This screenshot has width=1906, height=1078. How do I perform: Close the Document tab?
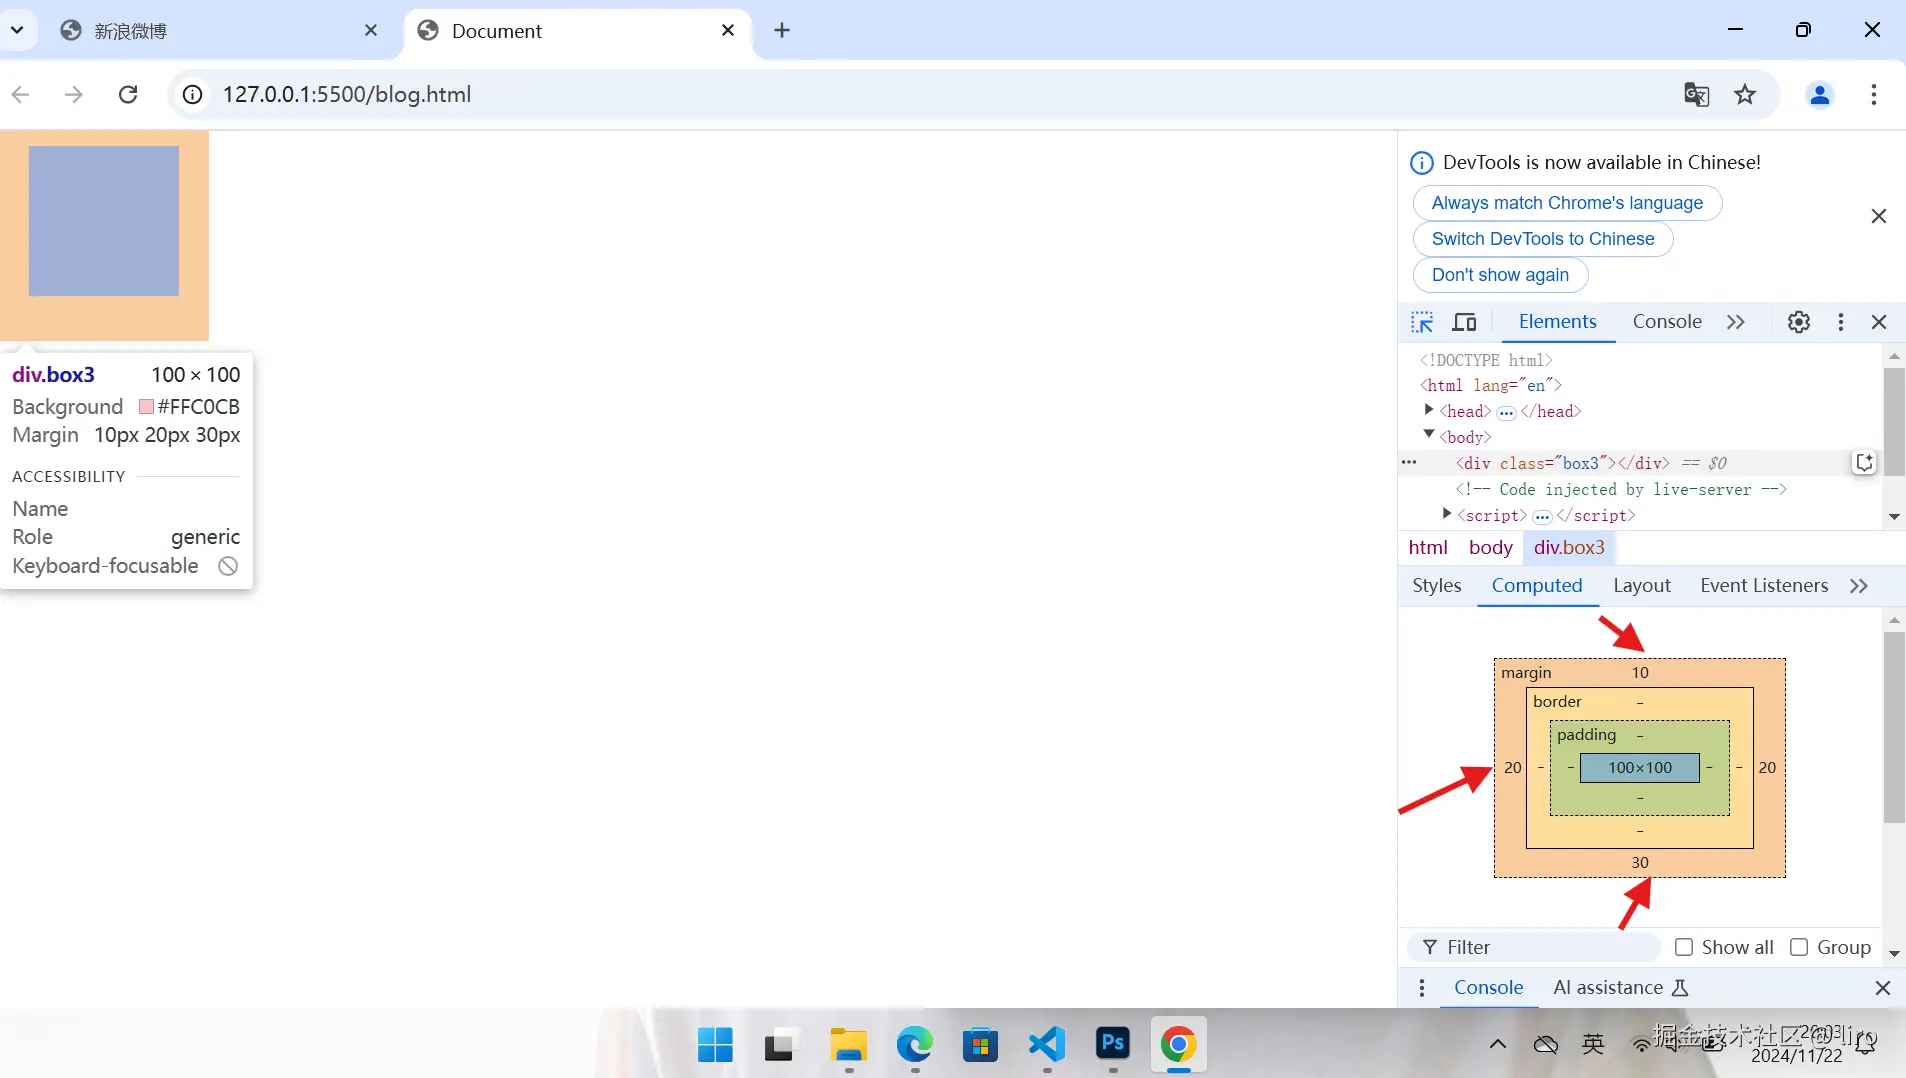[728, 30]
